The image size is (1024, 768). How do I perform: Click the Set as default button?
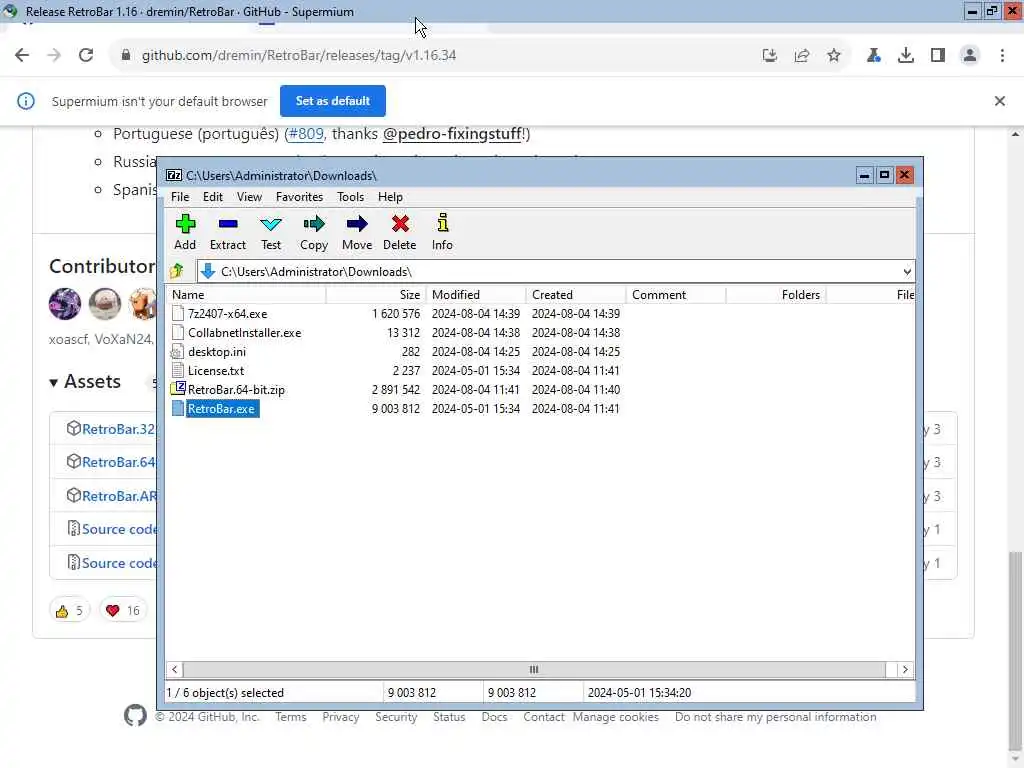[333, 101]
